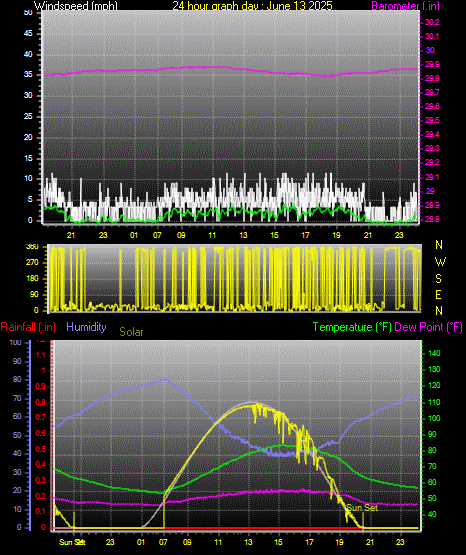Click the 30.2 value on barometer scale
The image size is (466, 555).
click(x=432, y=22)
